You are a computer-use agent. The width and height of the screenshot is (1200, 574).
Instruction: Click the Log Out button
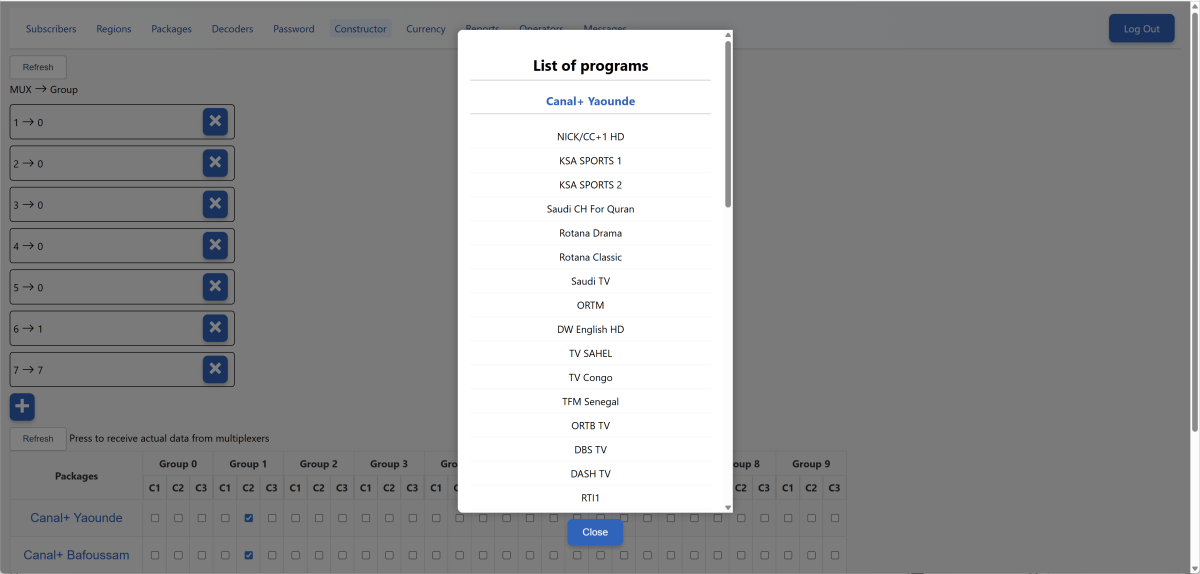pyautogui.click(x=1141, y=29)
